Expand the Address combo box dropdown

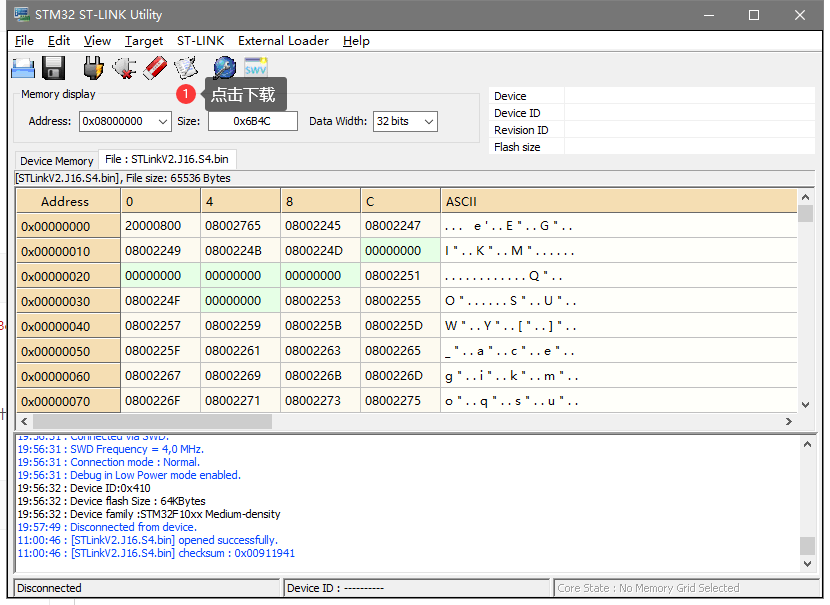pos(163,121)
